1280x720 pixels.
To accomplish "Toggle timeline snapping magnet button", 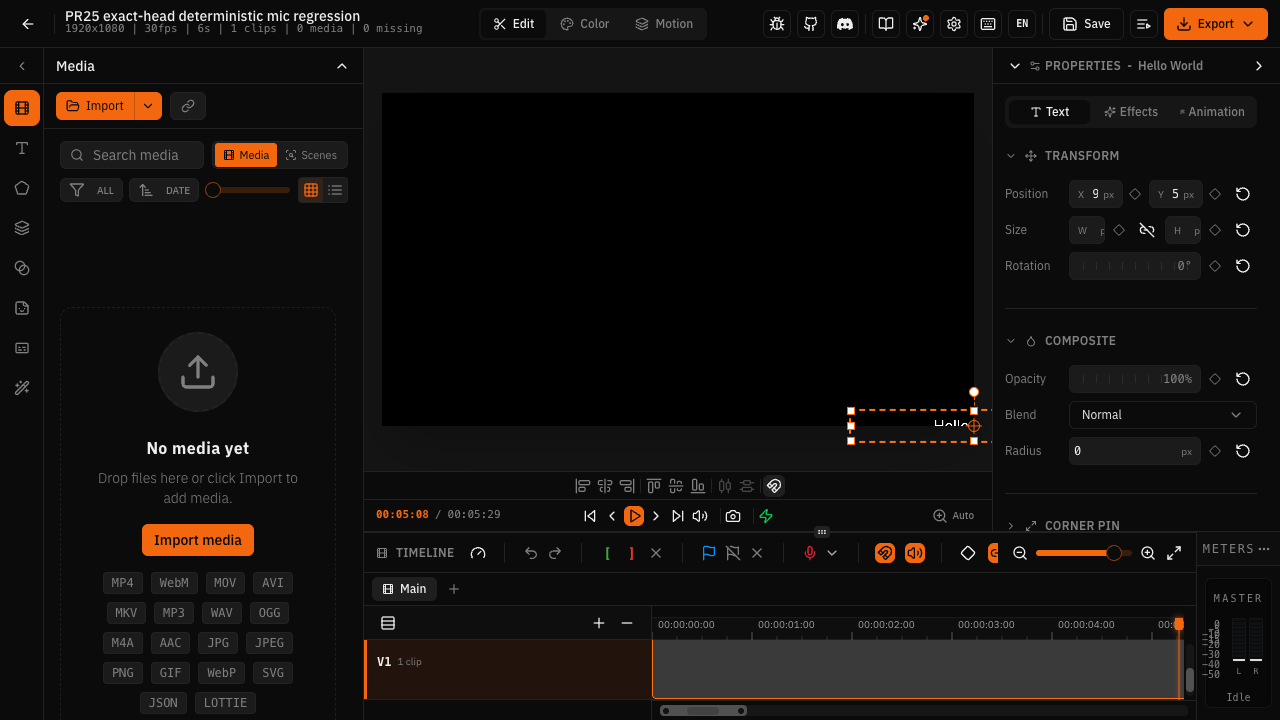I will point(885,553).
